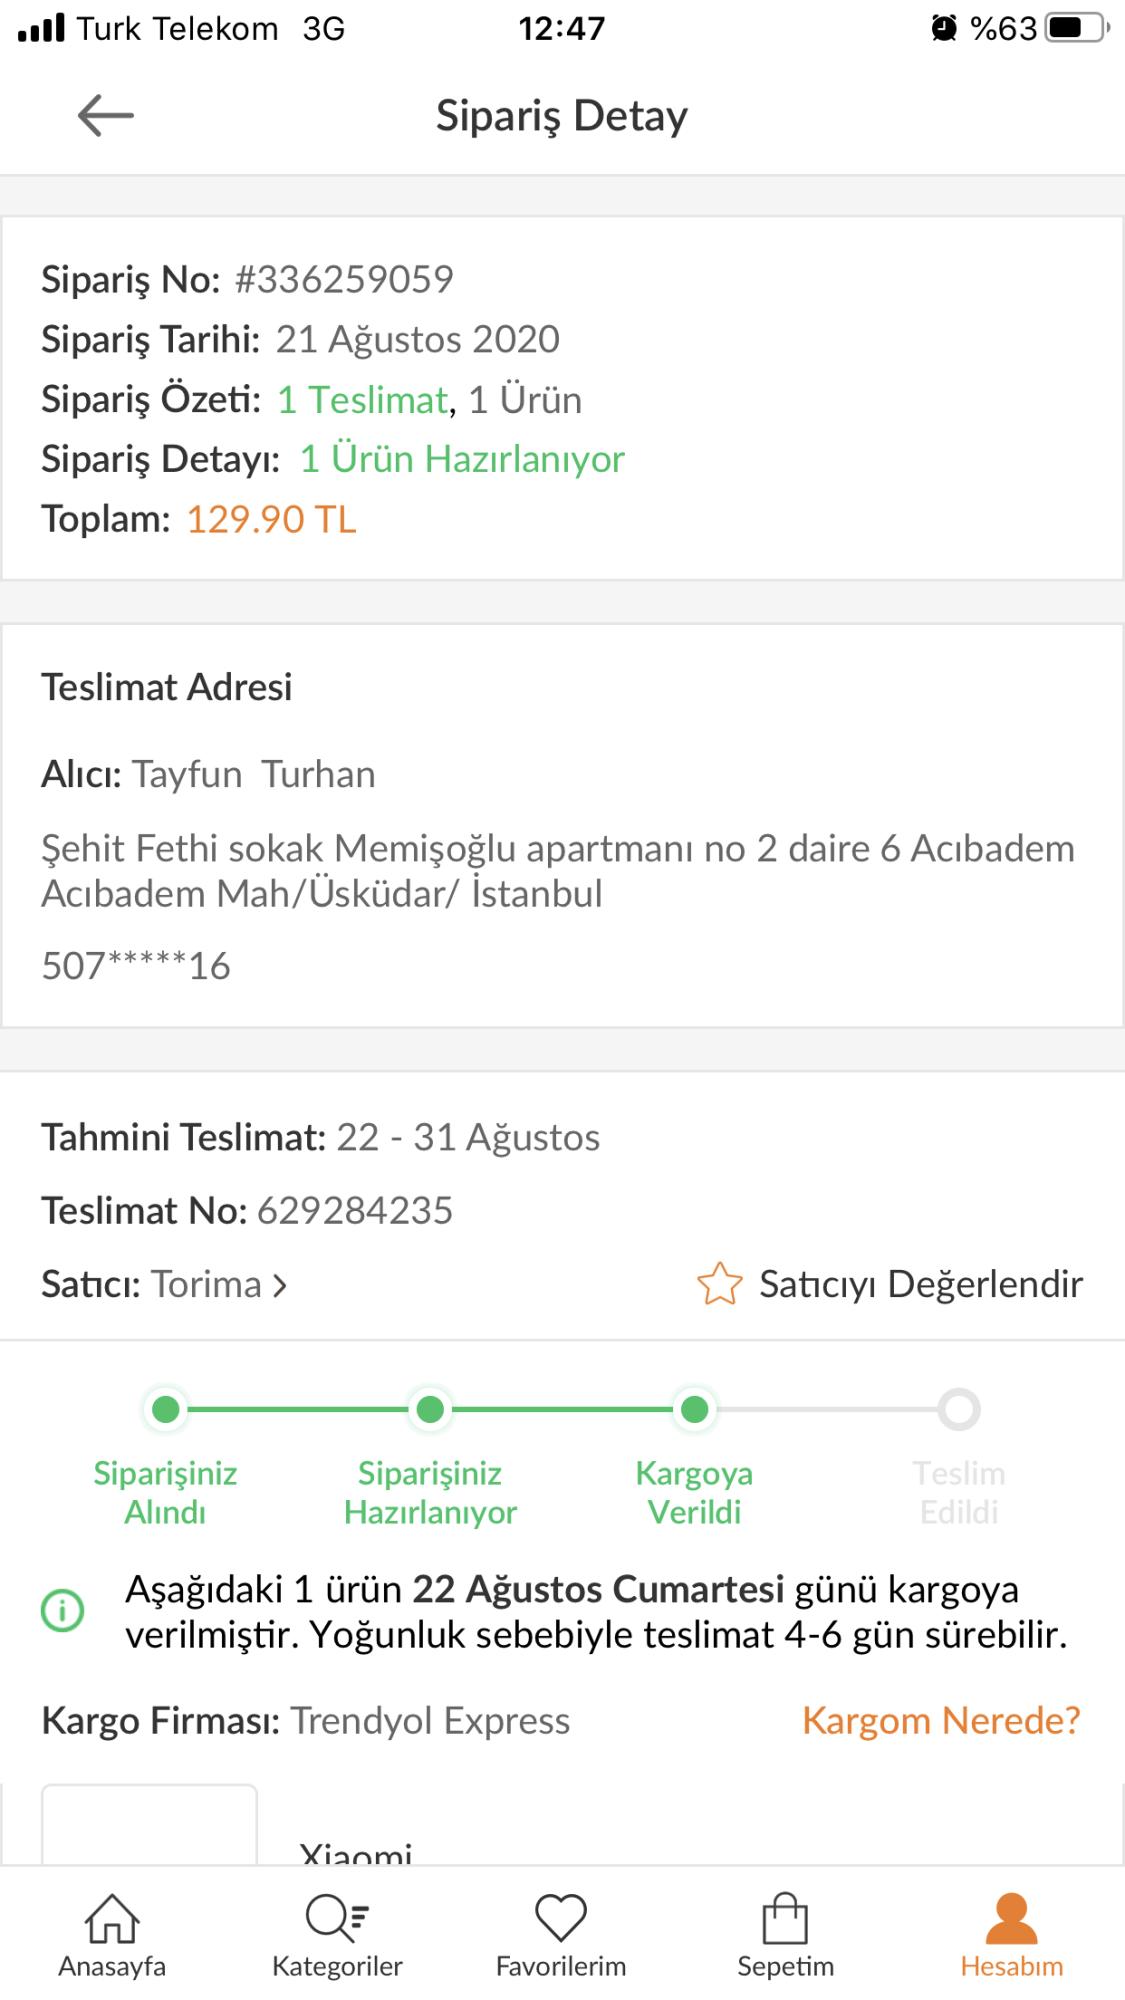Screen dimensions: 1125x2000
Task: Tap the green info icon
Action: click(x=63, y=1611)
